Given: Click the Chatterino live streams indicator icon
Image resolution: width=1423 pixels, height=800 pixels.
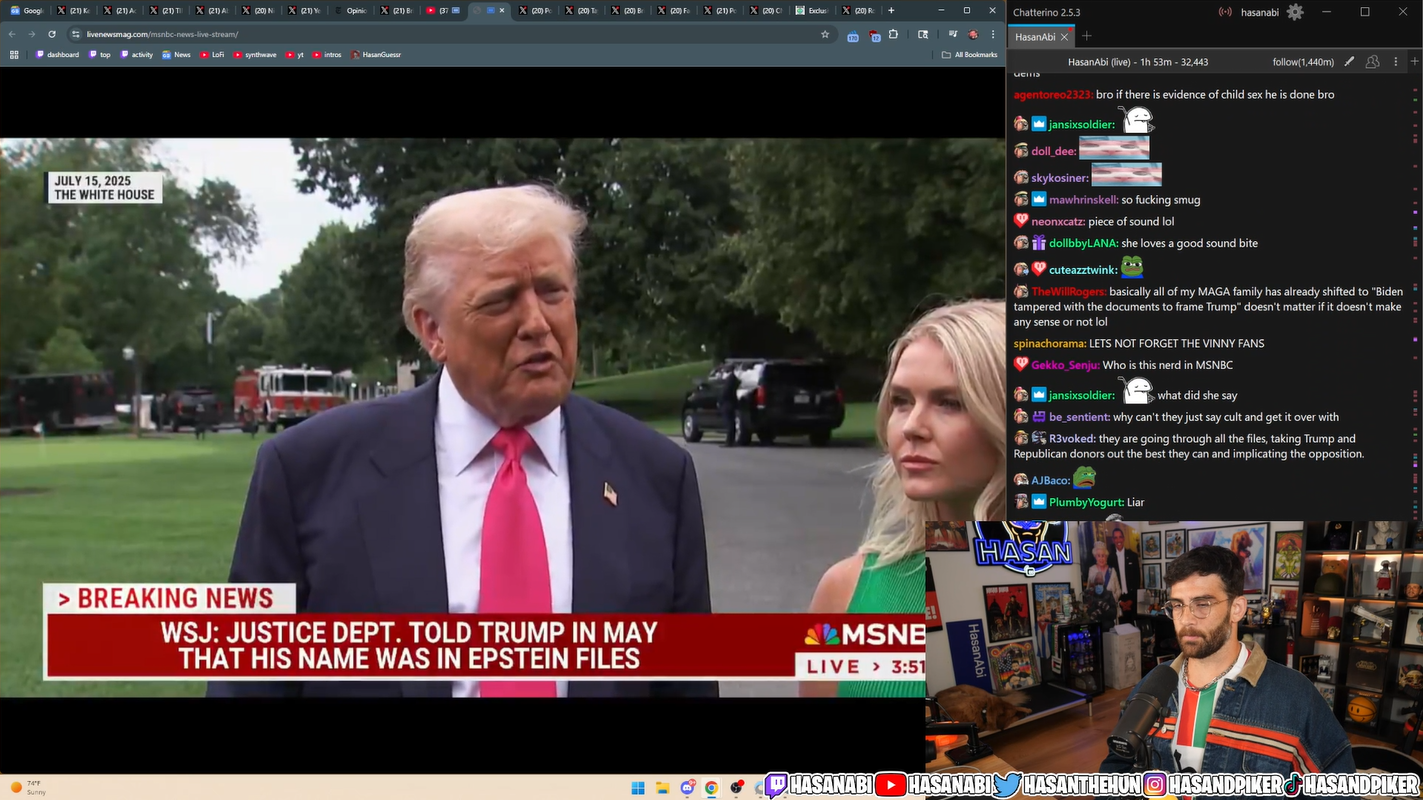Looking at the screenshot, I should click(x=1225, y=12).
